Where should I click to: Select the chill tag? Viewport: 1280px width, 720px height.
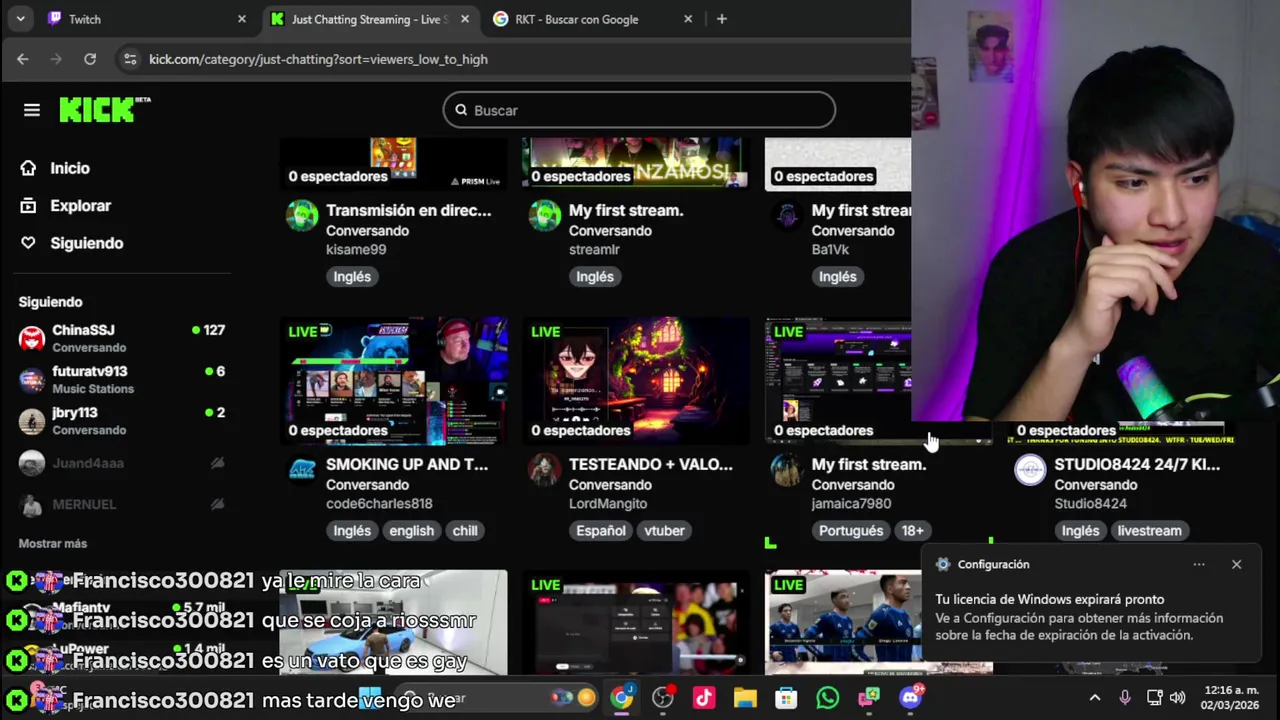click(x=465, y=531)
